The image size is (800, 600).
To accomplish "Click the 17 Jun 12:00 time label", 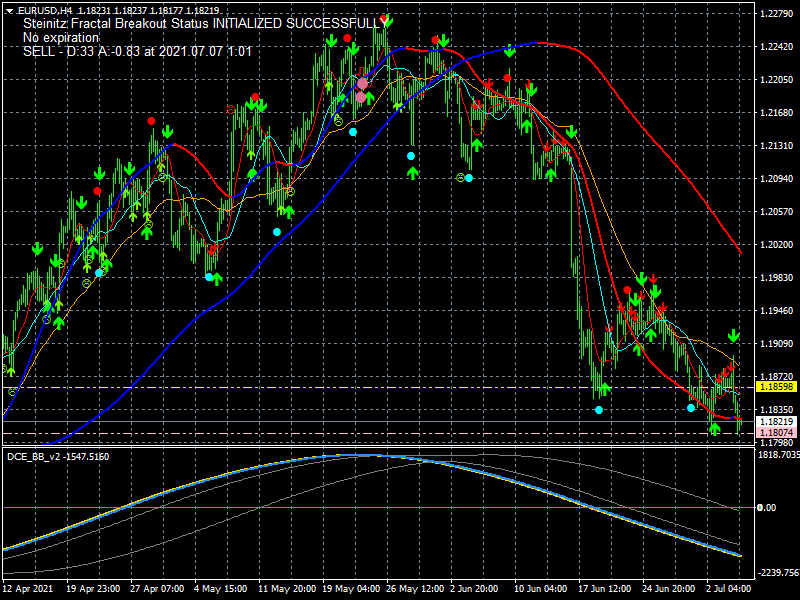I will tap(605, 589).
